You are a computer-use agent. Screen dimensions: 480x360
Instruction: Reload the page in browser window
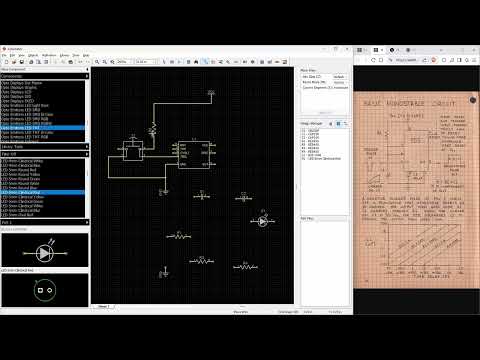(x=373, y=60)
